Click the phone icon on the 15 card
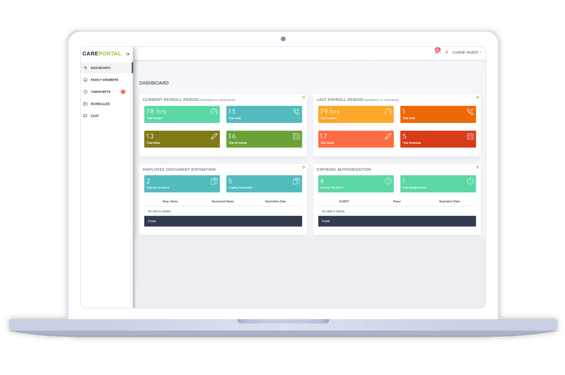Viewport: 565px width, 375px height. [296, 112]
